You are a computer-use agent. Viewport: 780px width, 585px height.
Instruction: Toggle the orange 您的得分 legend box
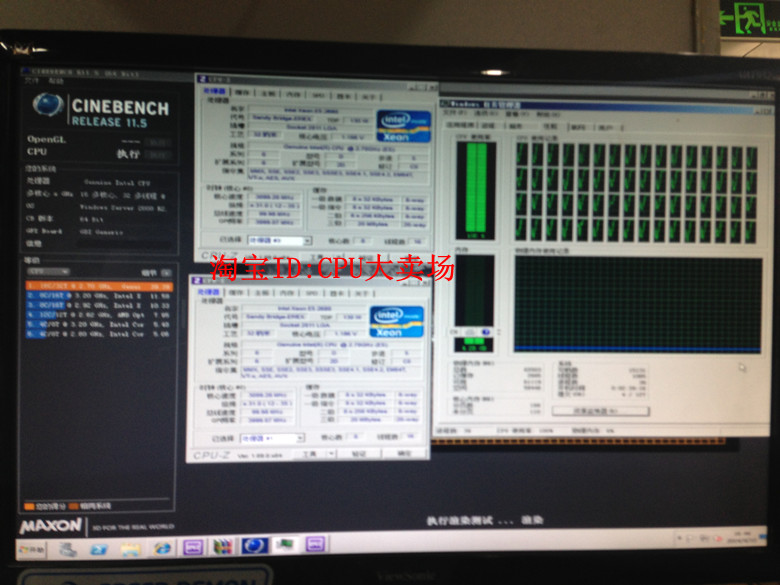(x=29, y=506)
